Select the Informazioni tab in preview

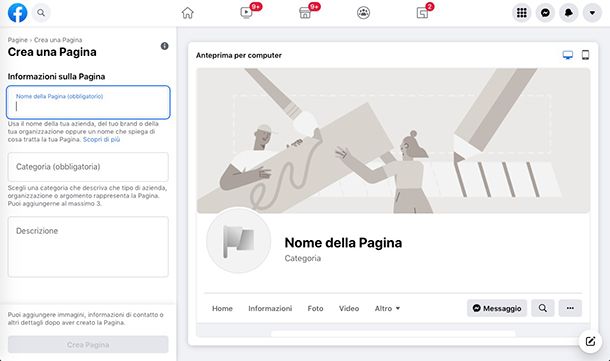pyautogui.click(x=270, y=308)
